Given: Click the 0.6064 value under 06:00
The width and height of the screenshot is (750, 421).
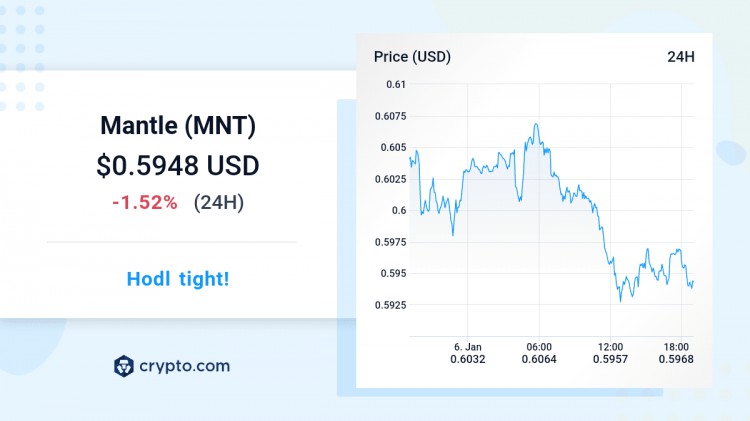Looking at the screenshot, I should pyautogui.click(x=539, y=359).
